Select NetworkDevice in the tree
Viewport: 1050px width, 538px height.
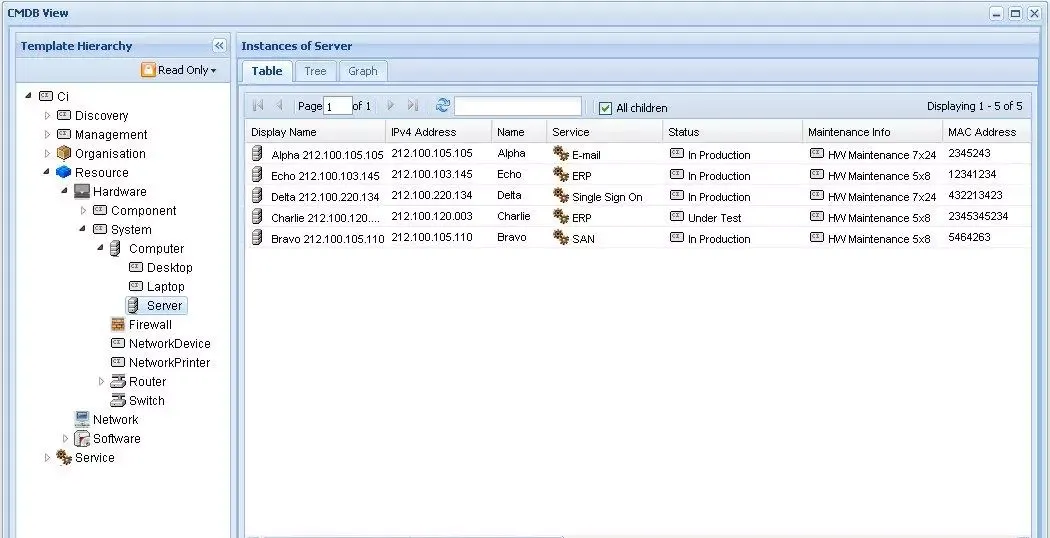point(169,344)
